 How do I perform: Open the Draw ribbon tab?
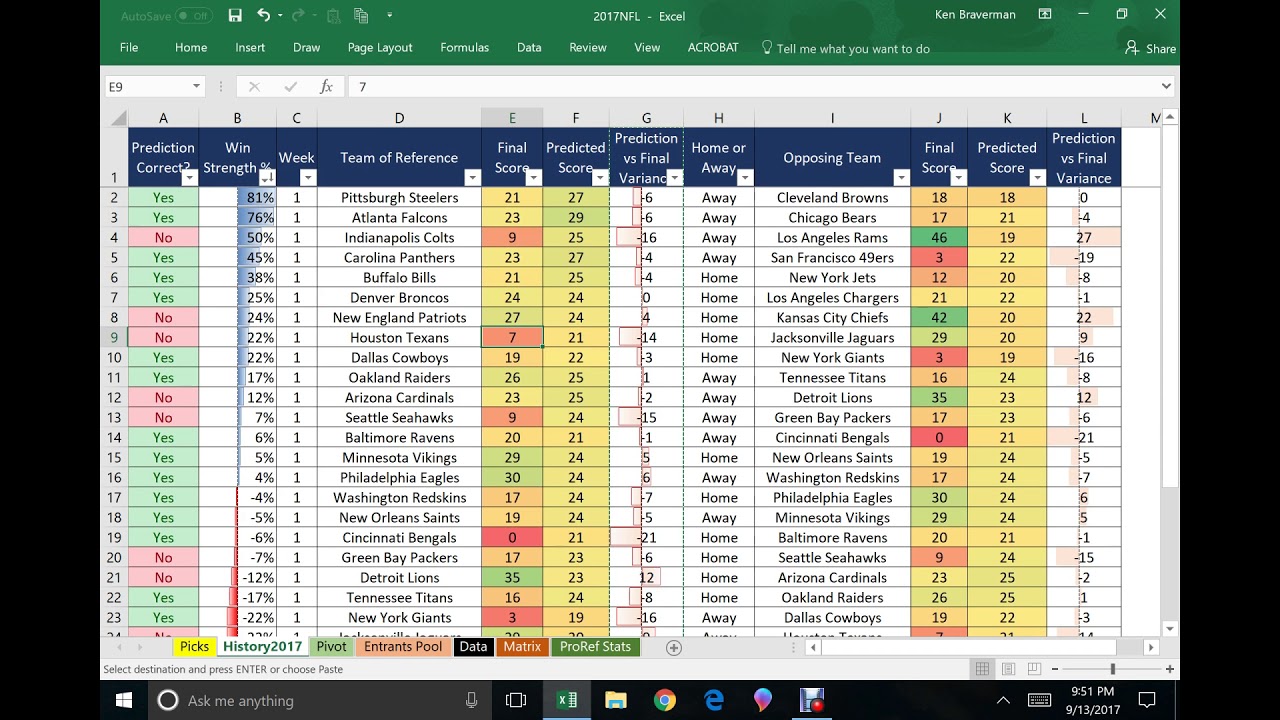tap(307, 47)
